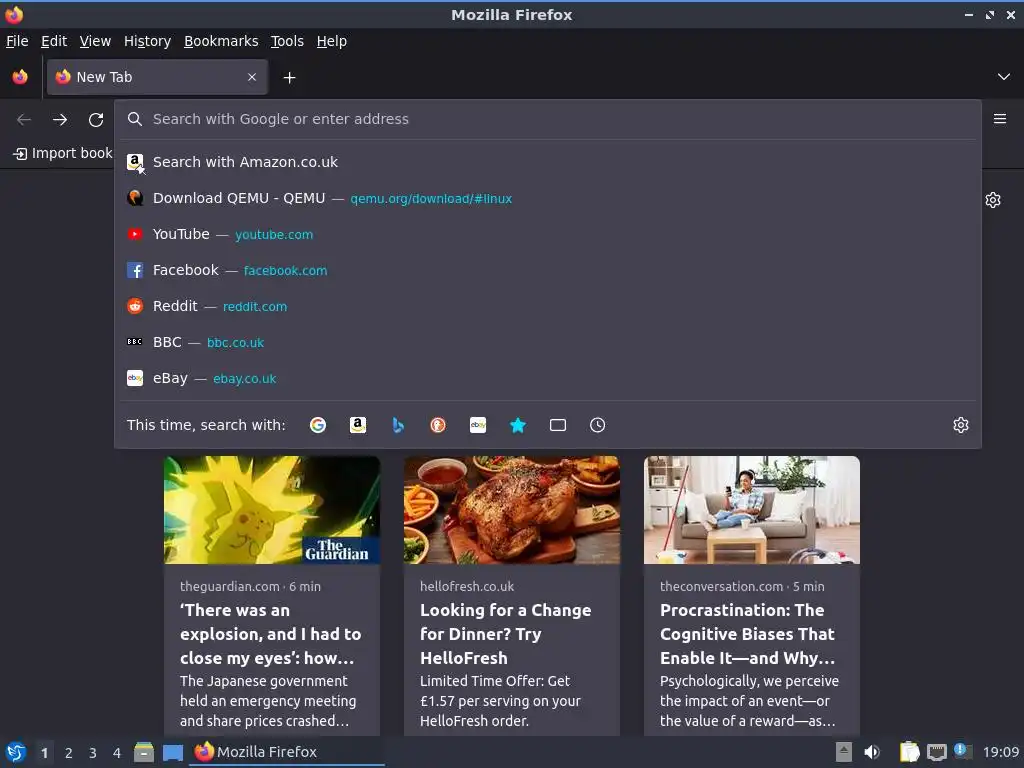Open Procrastination Cognitive Biases headline
1024x768 pixels.
pyautogui.click(x=748, y=634)
